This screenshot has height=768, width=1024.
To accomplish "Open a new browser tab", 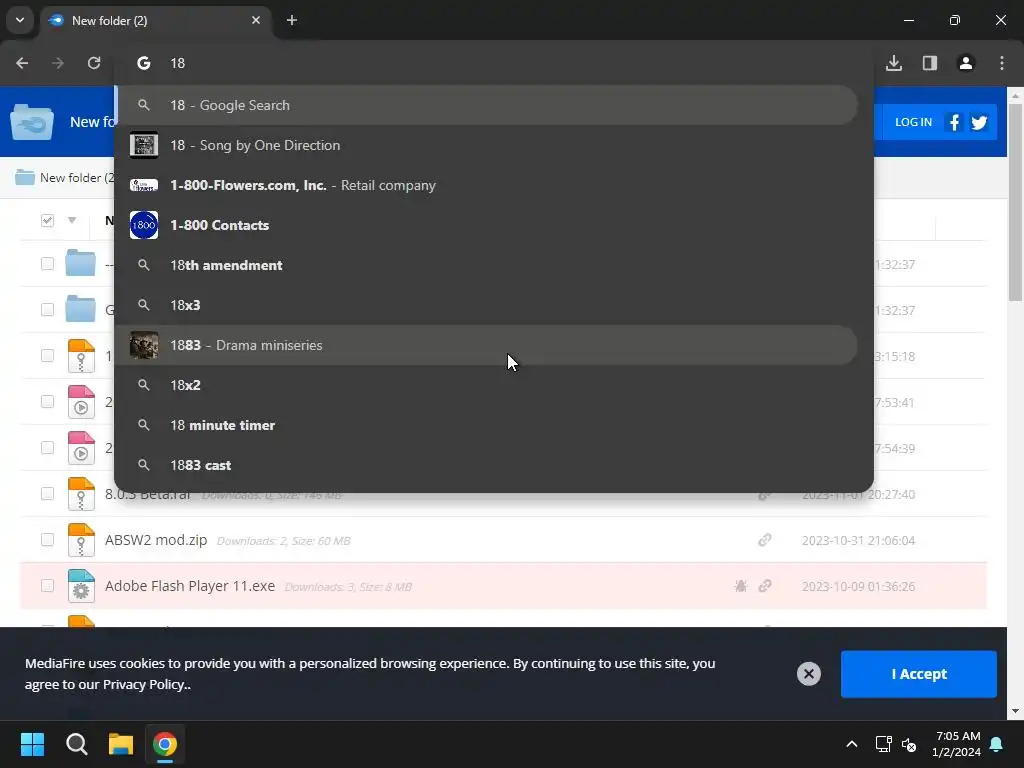I will [292, 20].
